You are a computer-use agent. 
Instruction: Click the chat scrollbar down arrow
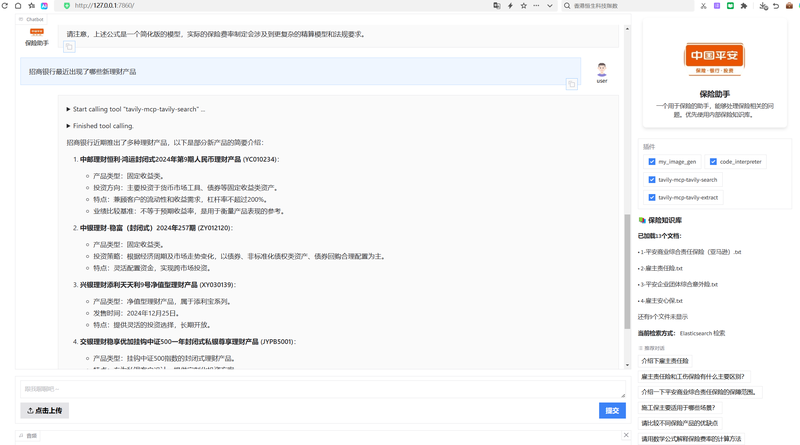coord(627,365)
